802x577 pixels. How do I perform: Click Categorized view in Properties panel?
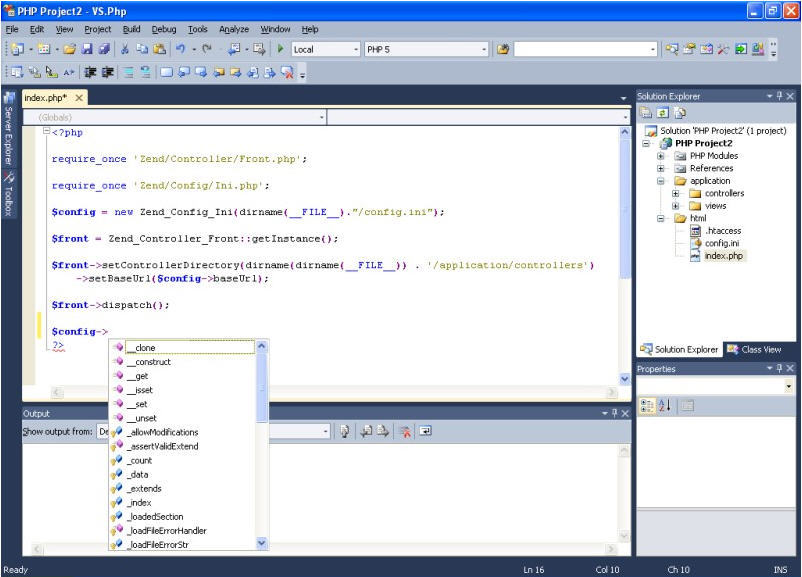click(647, 406)
